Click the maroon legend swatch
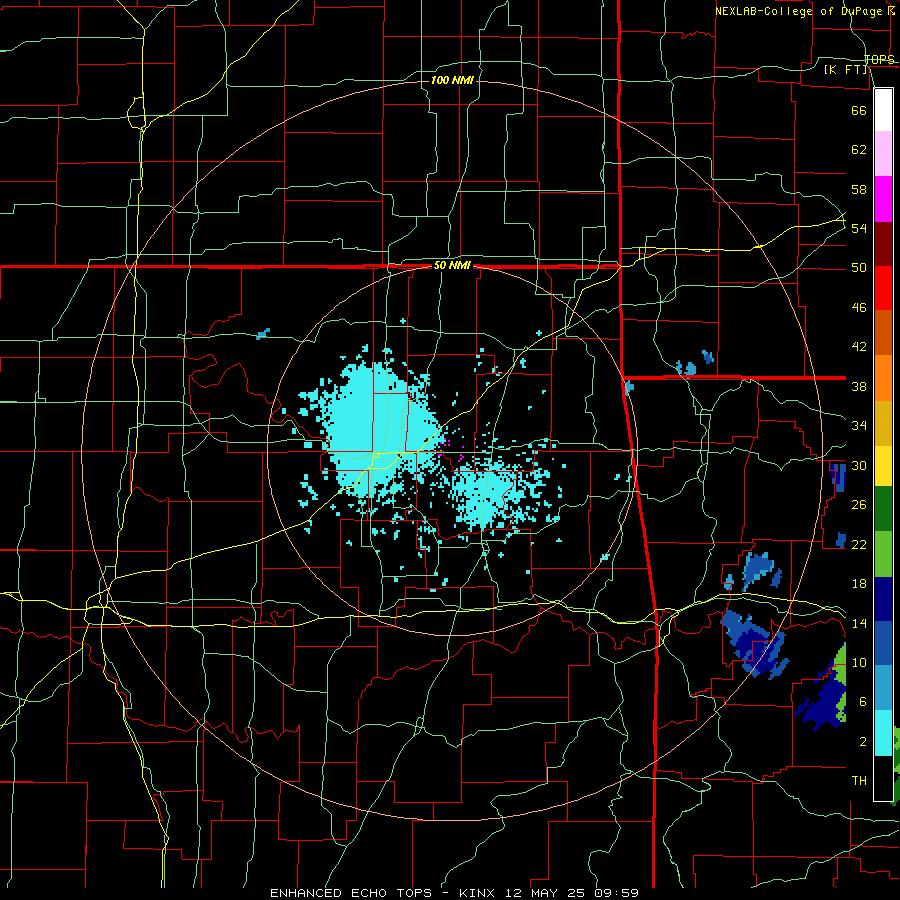The height and width of the screenshot is (900, 900). tap(883, 244)
